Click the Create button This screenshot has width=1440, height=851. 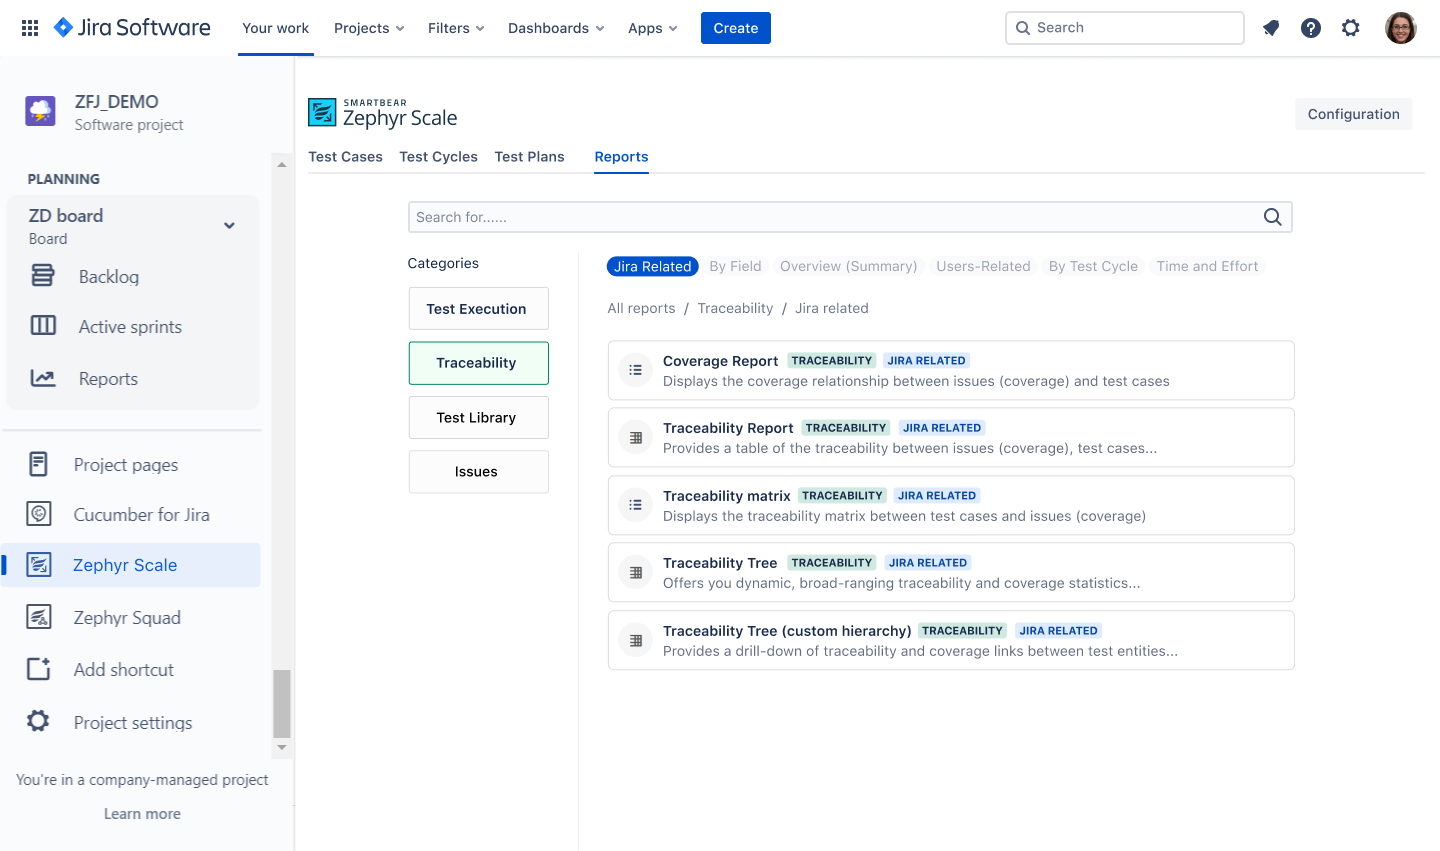click(736, 28)
